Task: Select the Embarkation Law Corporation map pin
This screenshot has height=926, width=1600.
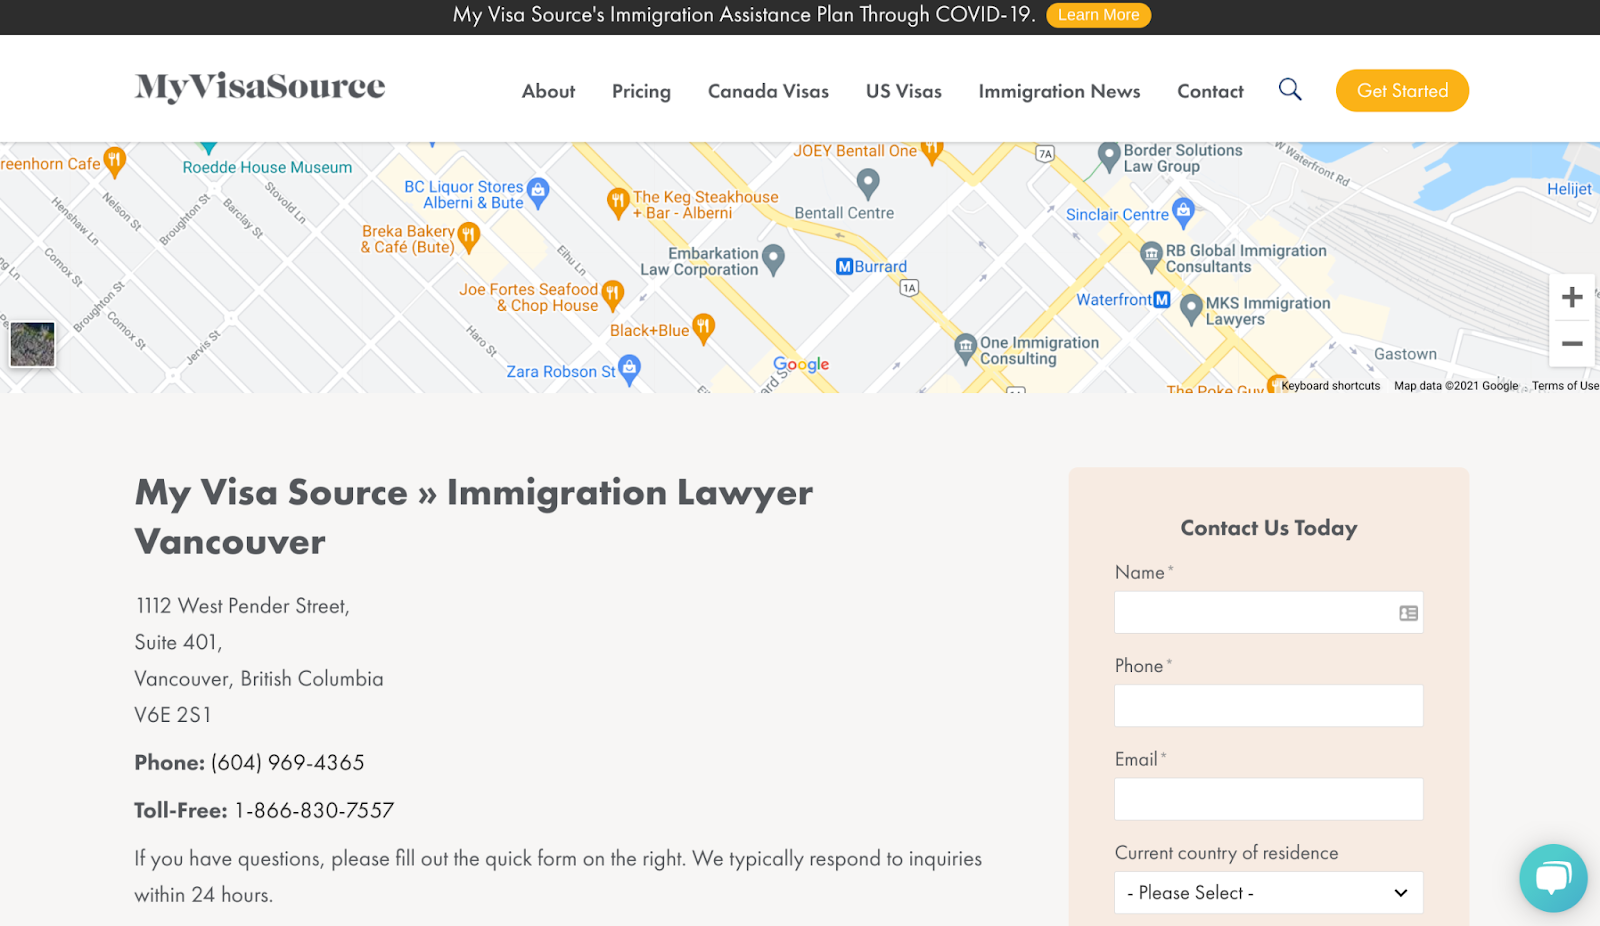Action: pos(773,260)
